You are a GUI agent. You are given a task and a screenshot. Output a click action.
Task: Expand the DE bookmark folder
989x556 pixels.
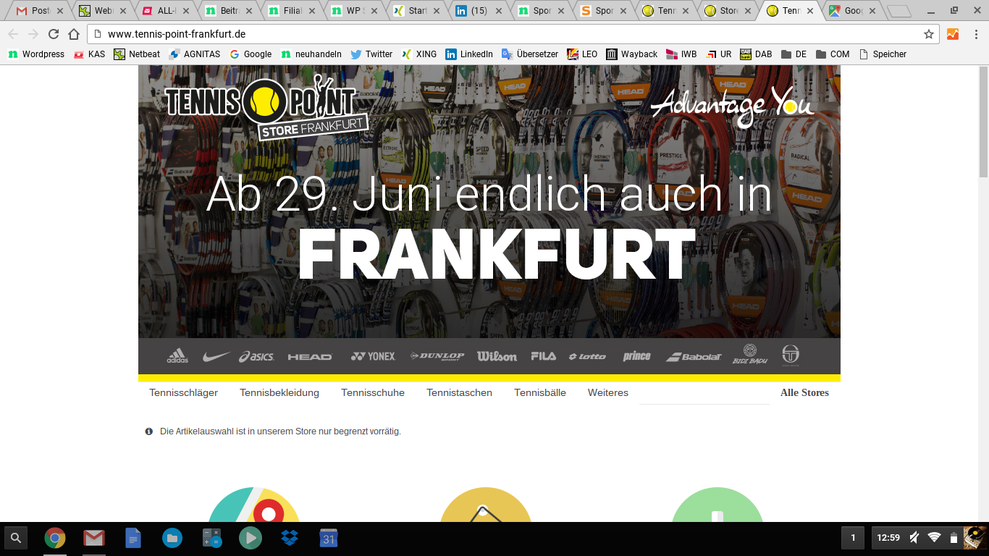click(x=793, y=54)
